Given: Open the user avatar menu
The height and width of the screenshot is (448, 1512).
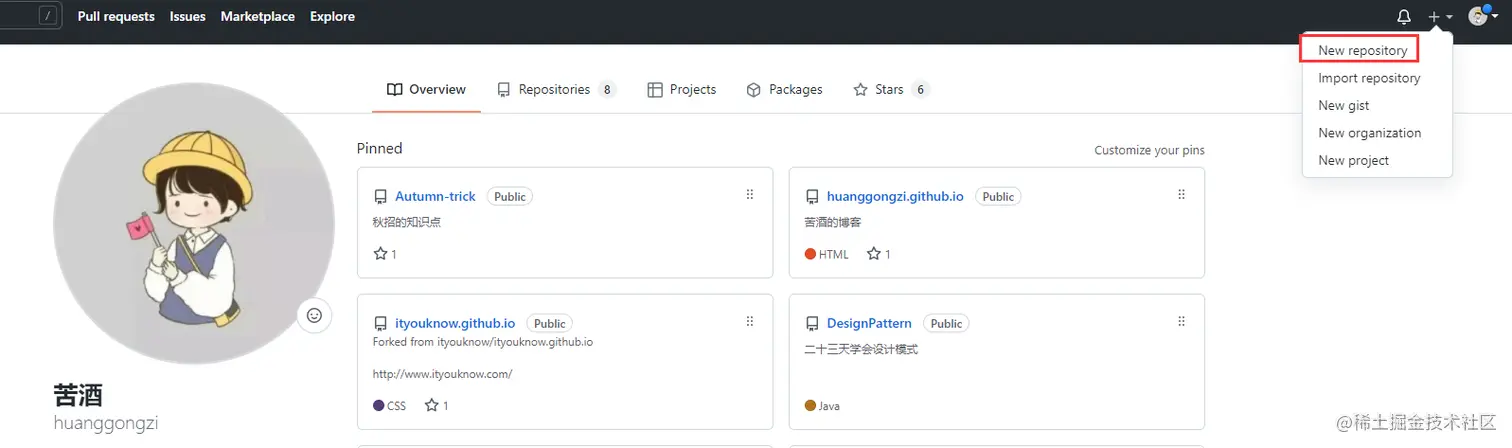Looking at the screenshot, I should pyautogui.click(x=1481, y=16).
